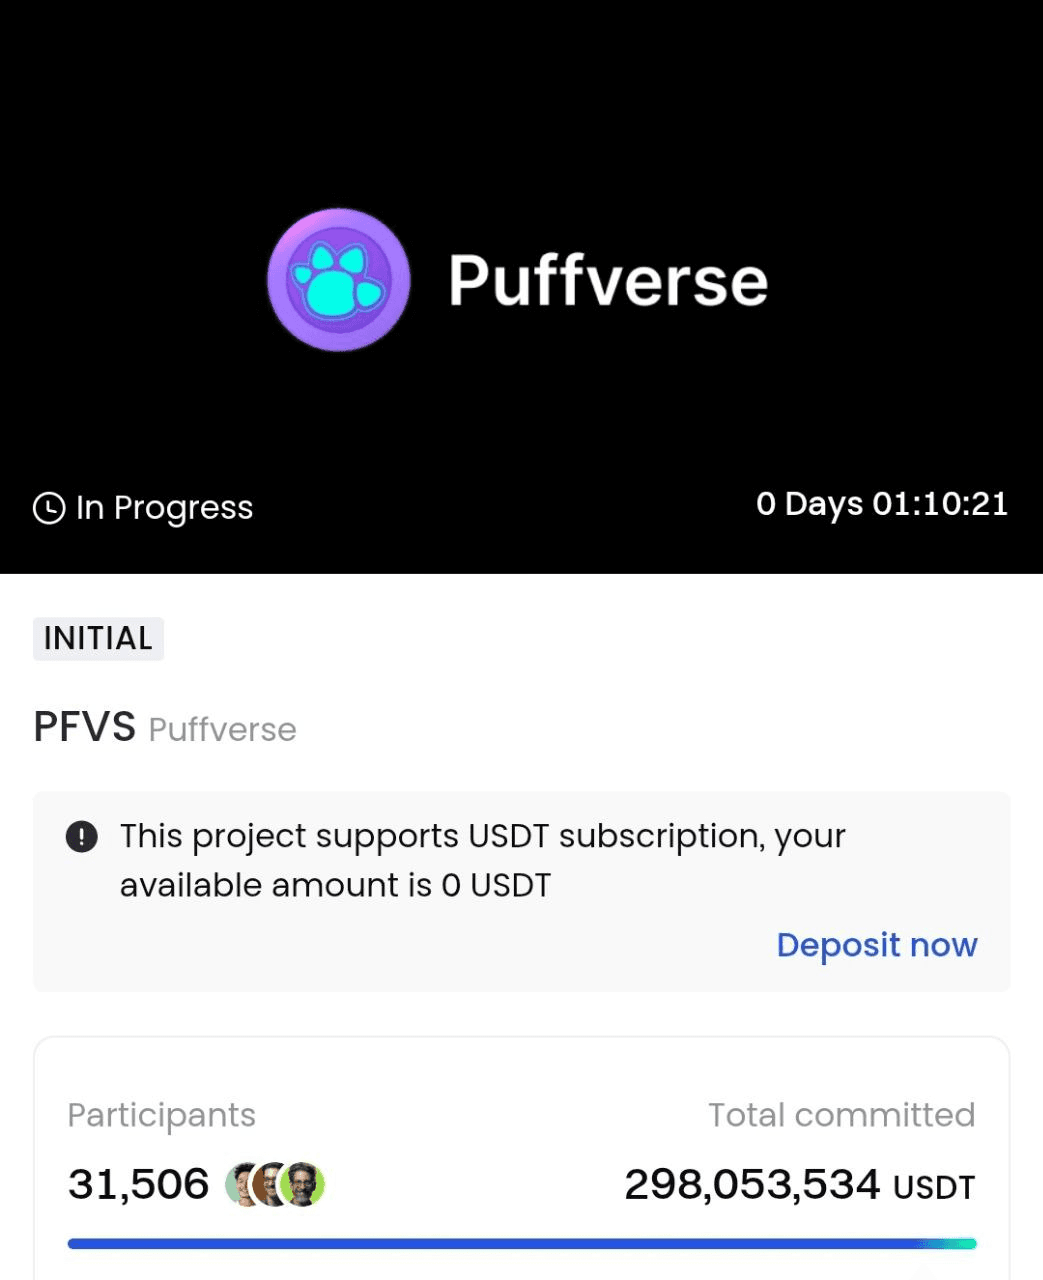Viewport: 1043px width, 1280px height.
Task: Click the Puffverse paw logo
Action: tap(339, 280)
